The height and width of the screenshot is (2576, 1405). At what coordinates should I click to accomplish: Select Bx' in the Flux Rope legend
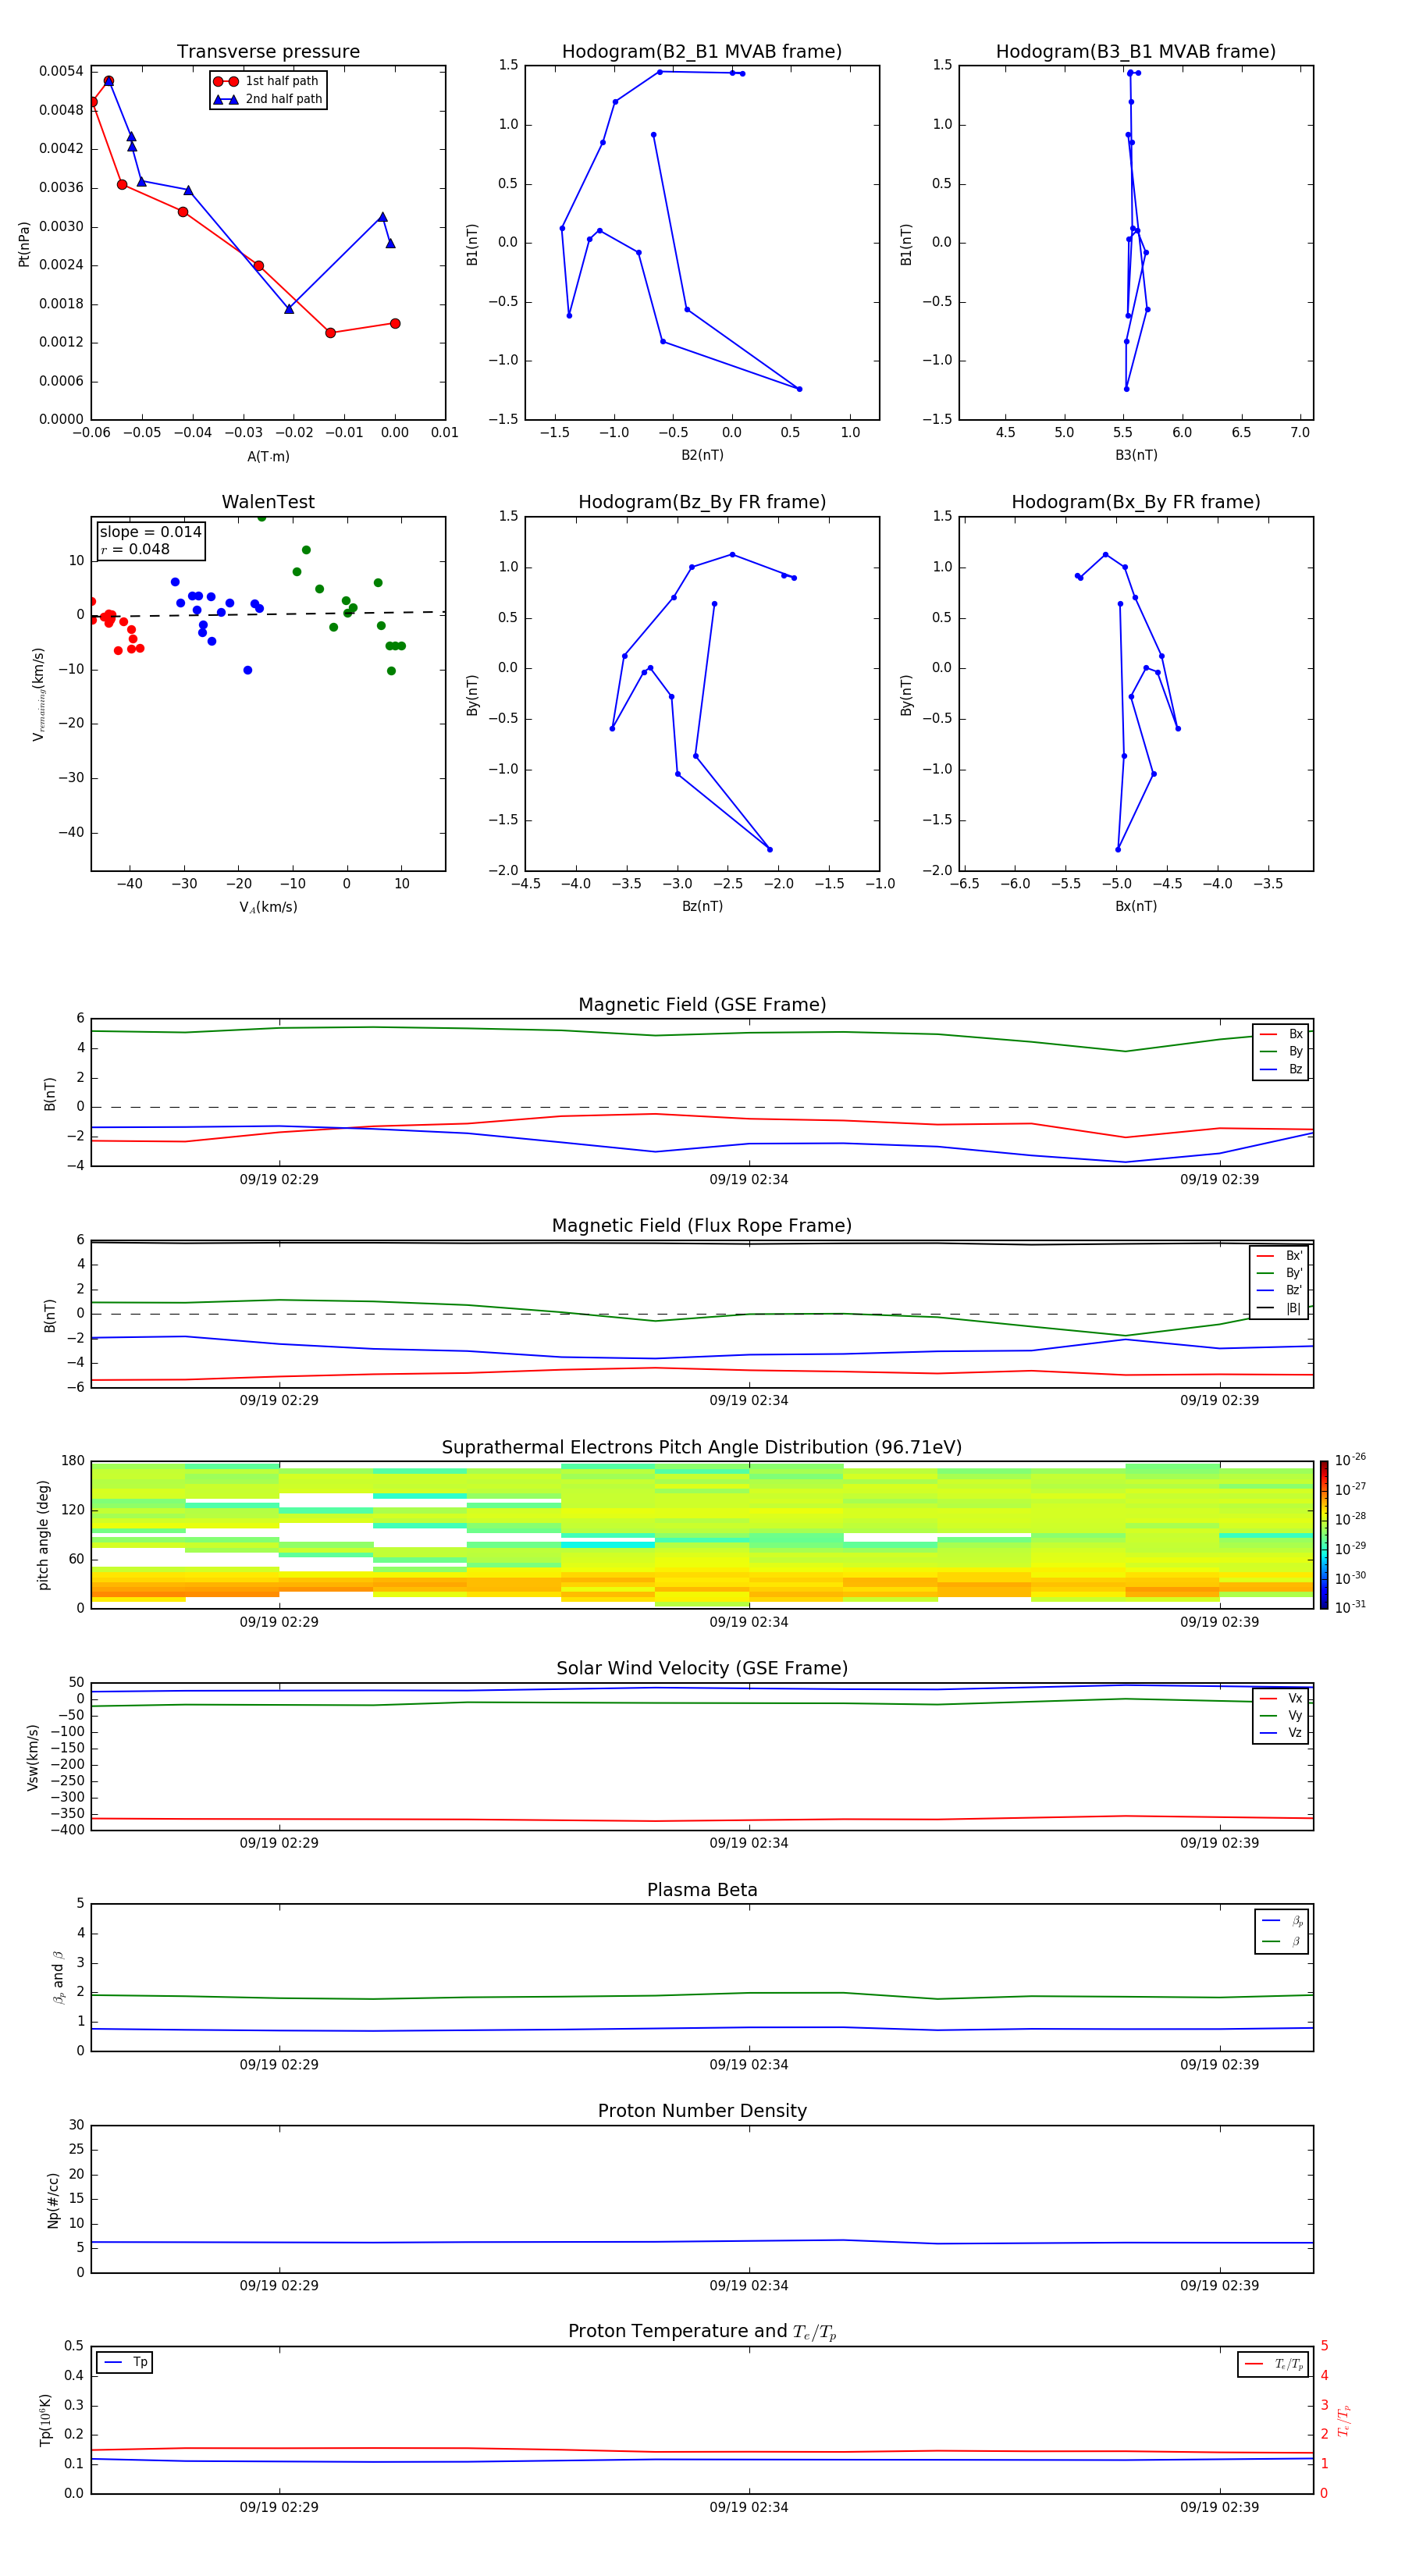click(x=1279, y=1256)
